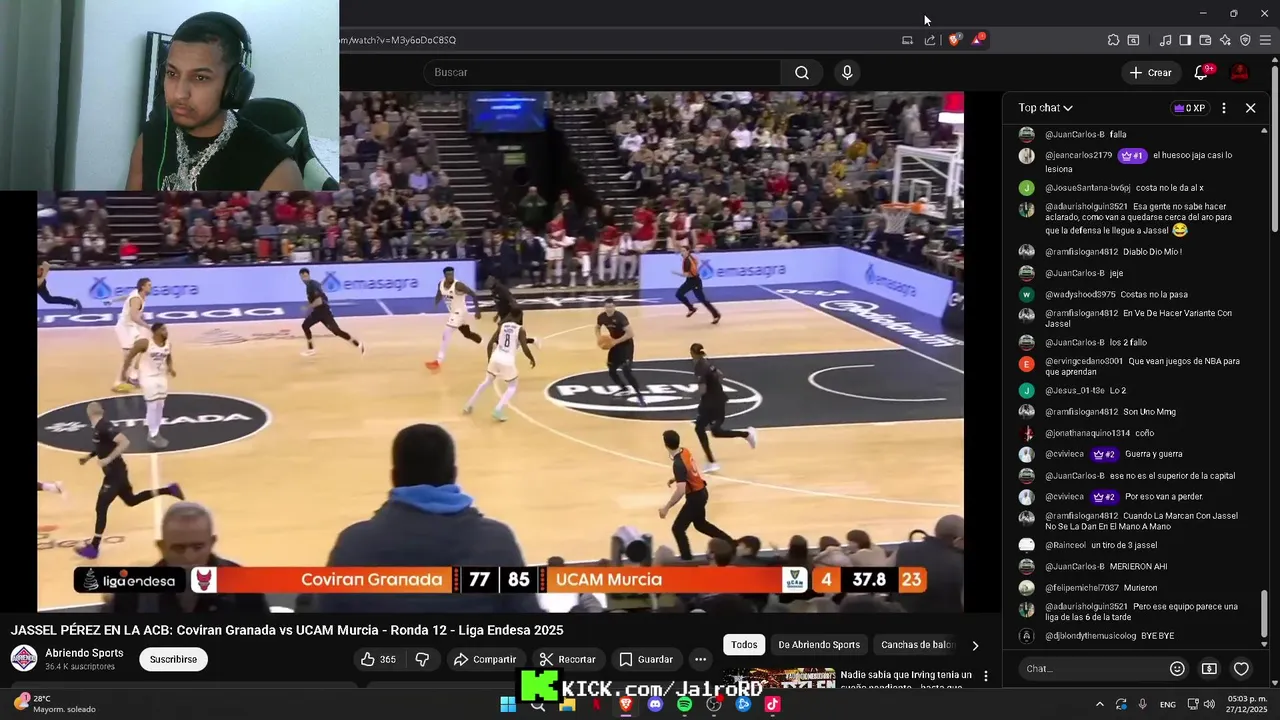The image size is (1280, 720).
Task: Open the browser extensions puzzle icon
Action: 1113,40
